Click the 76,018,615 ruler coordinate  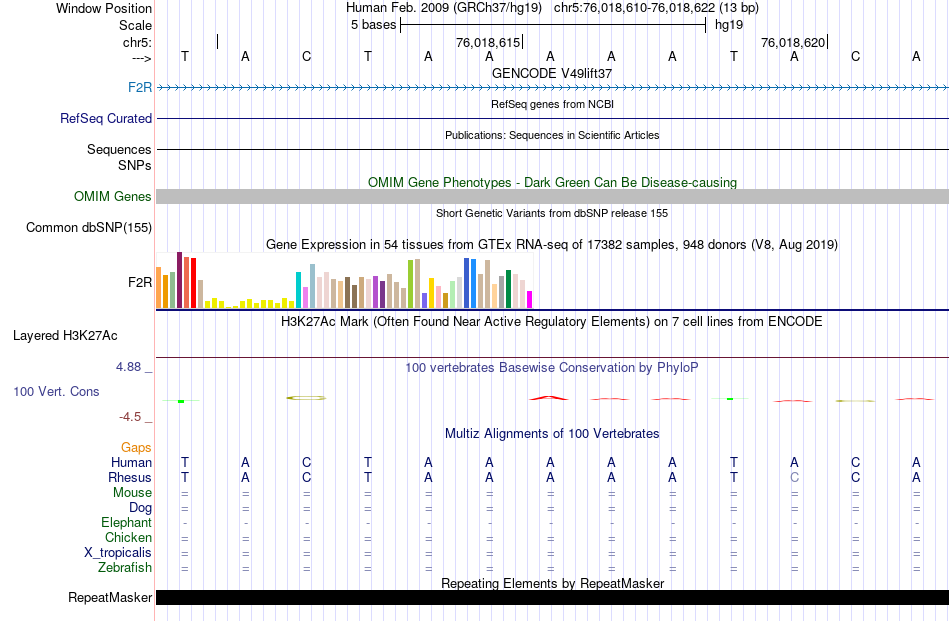tap(488, 42)
